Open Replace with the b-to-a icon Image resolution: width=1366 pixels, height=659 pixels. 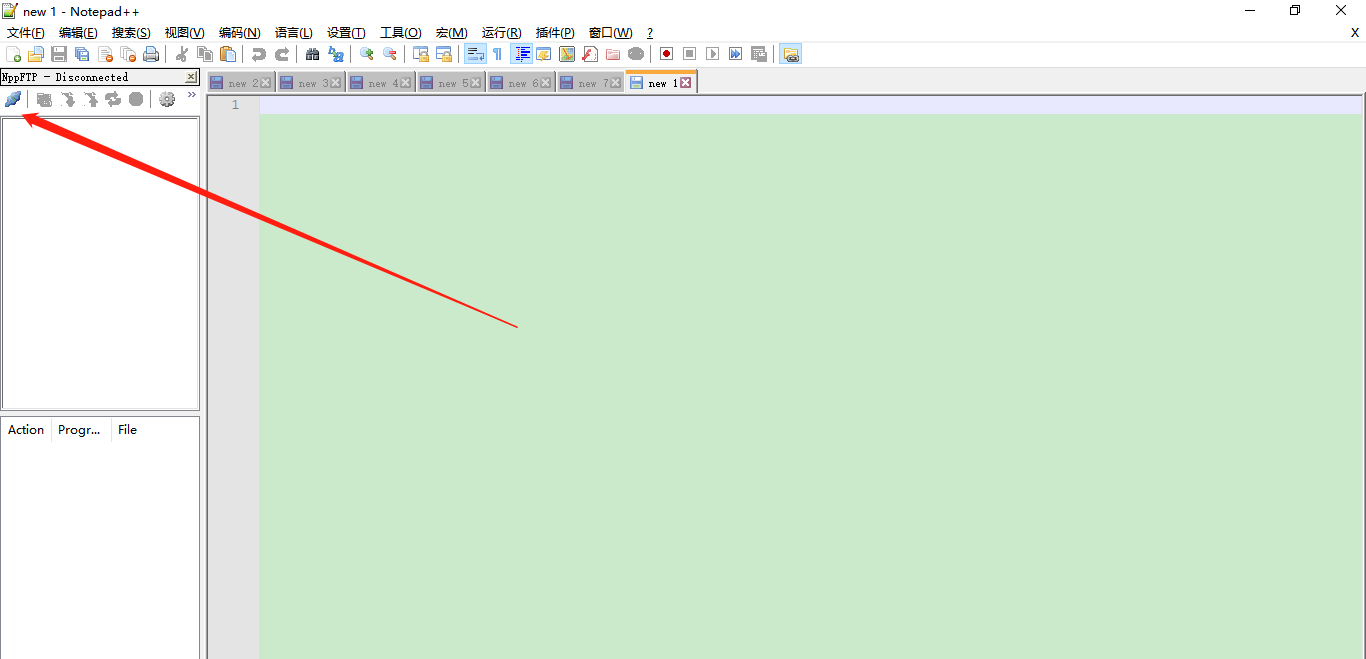click(336, 54)
